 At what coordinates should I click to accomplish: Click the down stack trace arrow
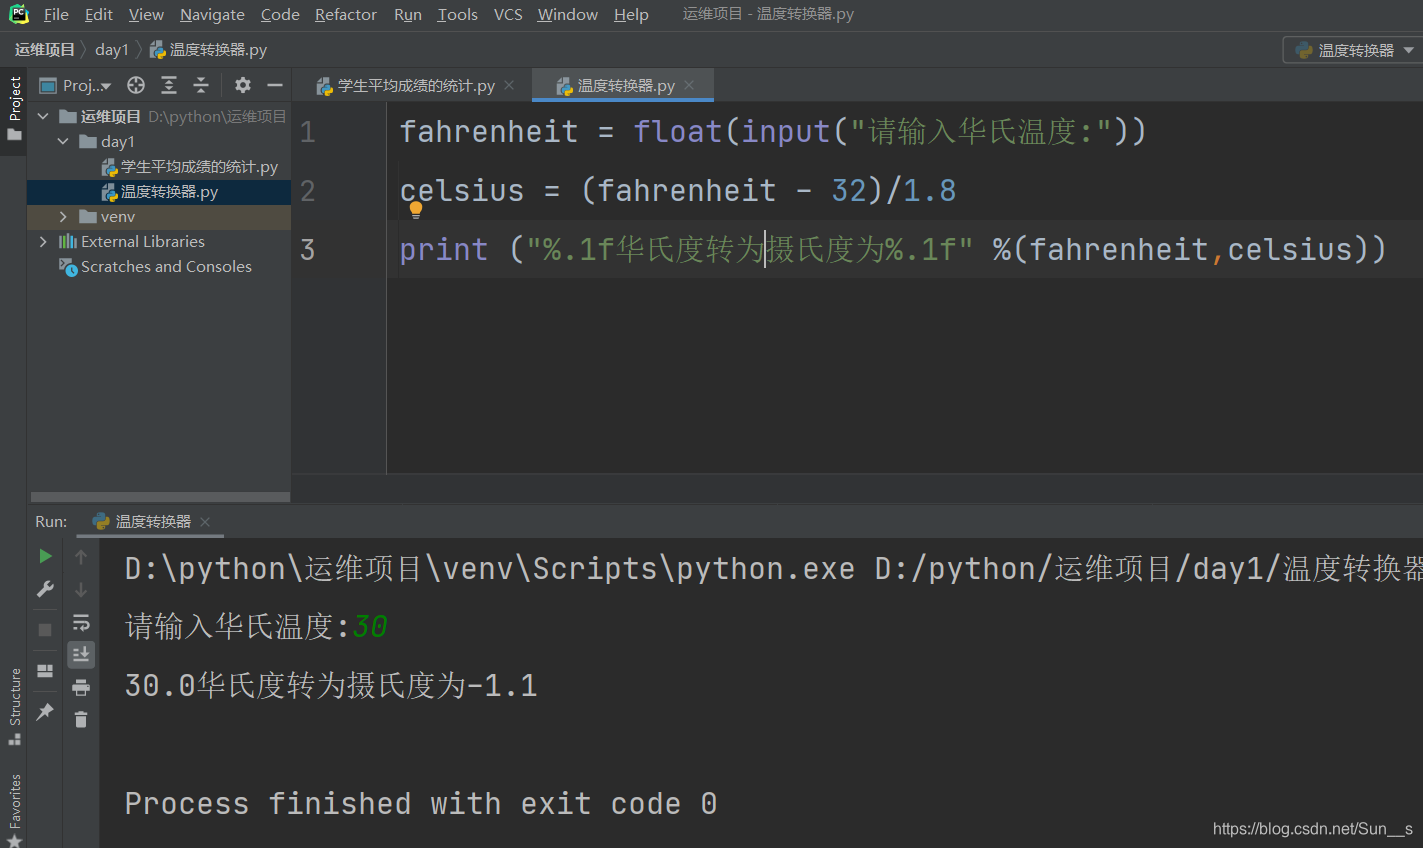[x=81, y=589]
